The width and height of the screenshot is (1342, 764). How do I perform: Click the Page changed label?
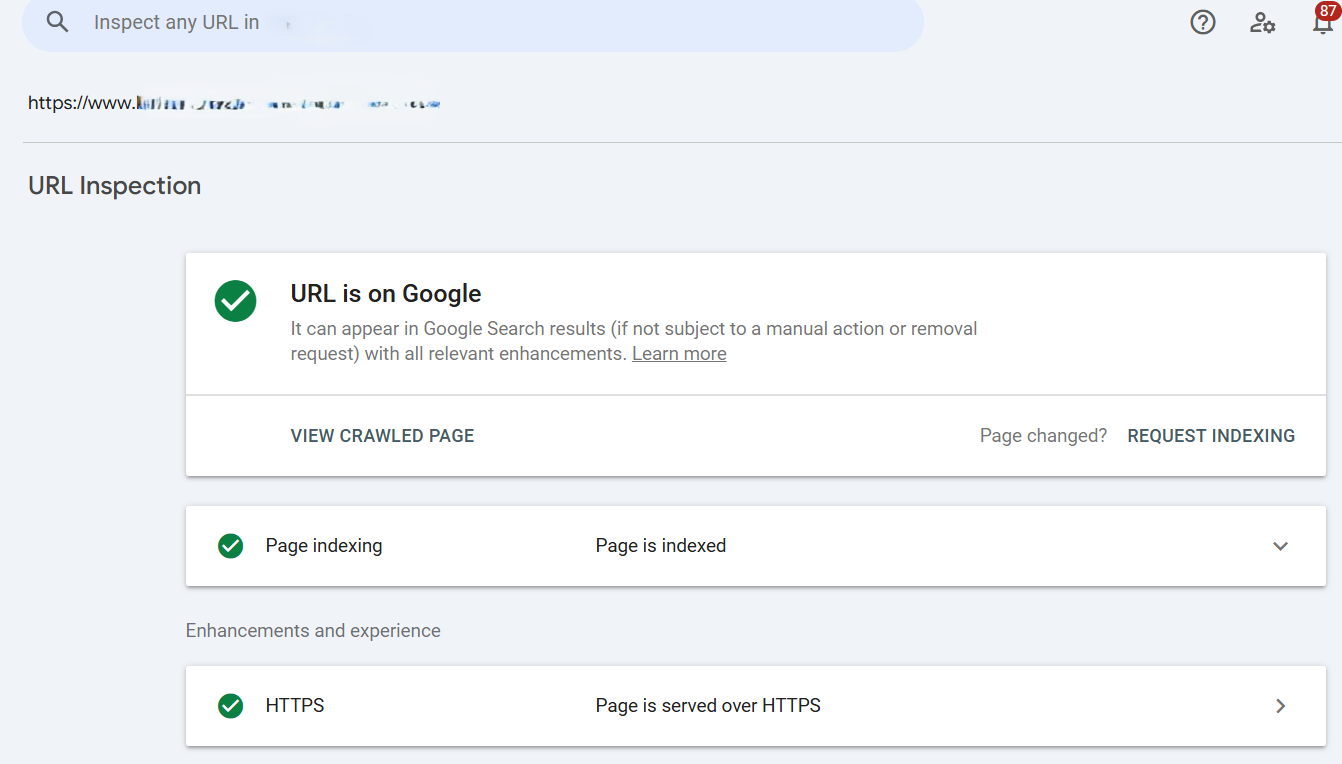point(1043,435)
